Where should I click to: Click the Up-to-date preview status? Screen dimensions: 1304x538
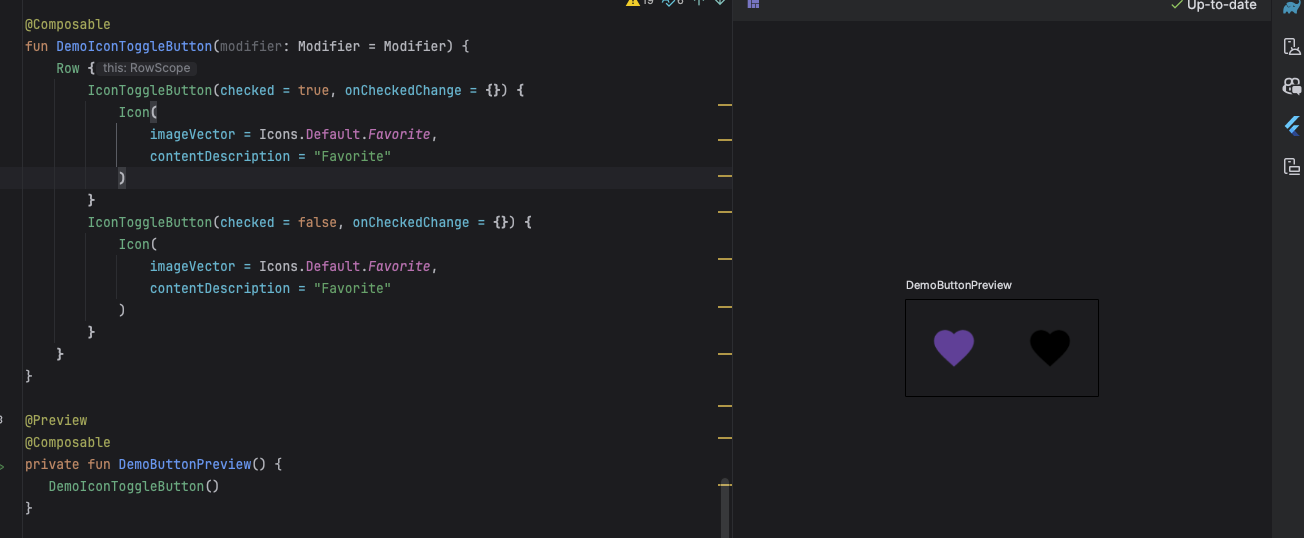pos(1213,5)
